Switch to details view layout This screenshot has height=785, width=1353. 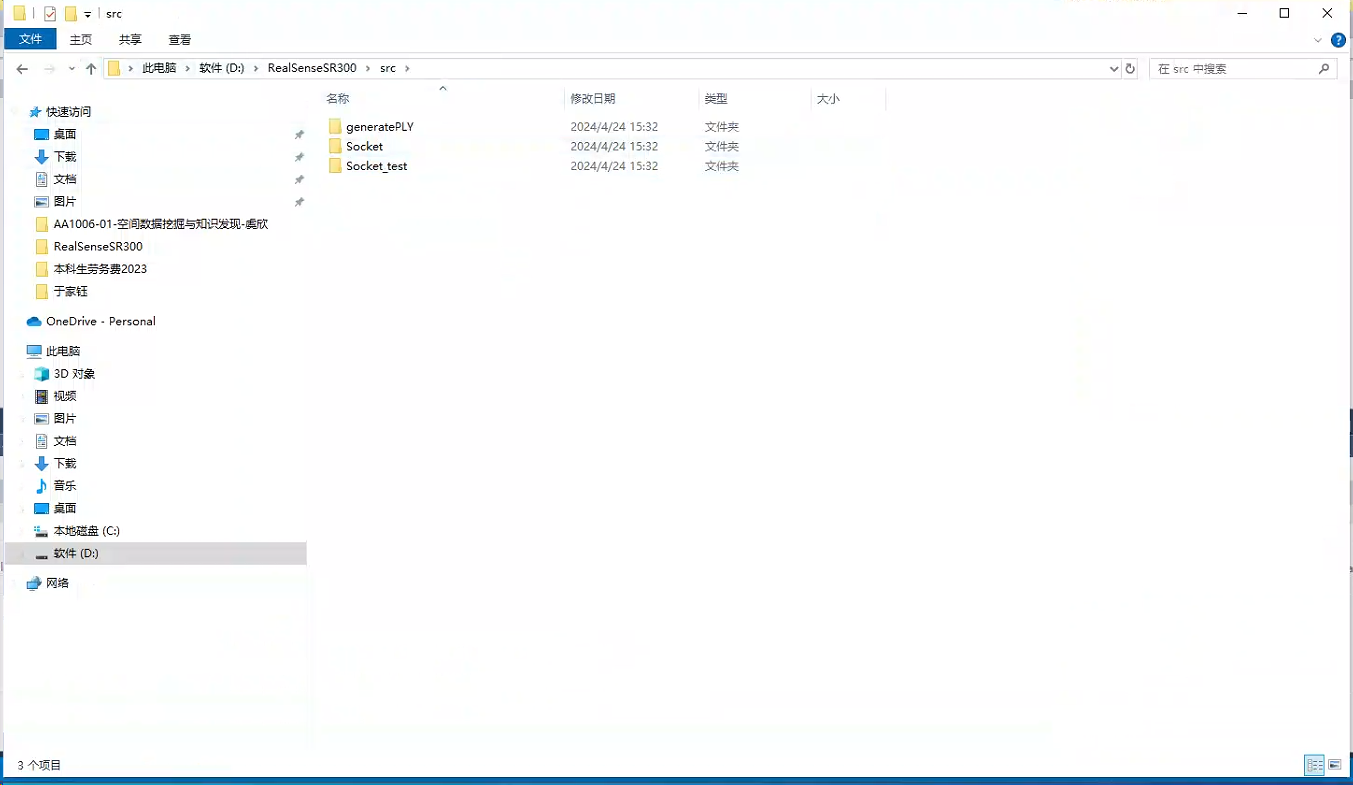click(1314, 765)
